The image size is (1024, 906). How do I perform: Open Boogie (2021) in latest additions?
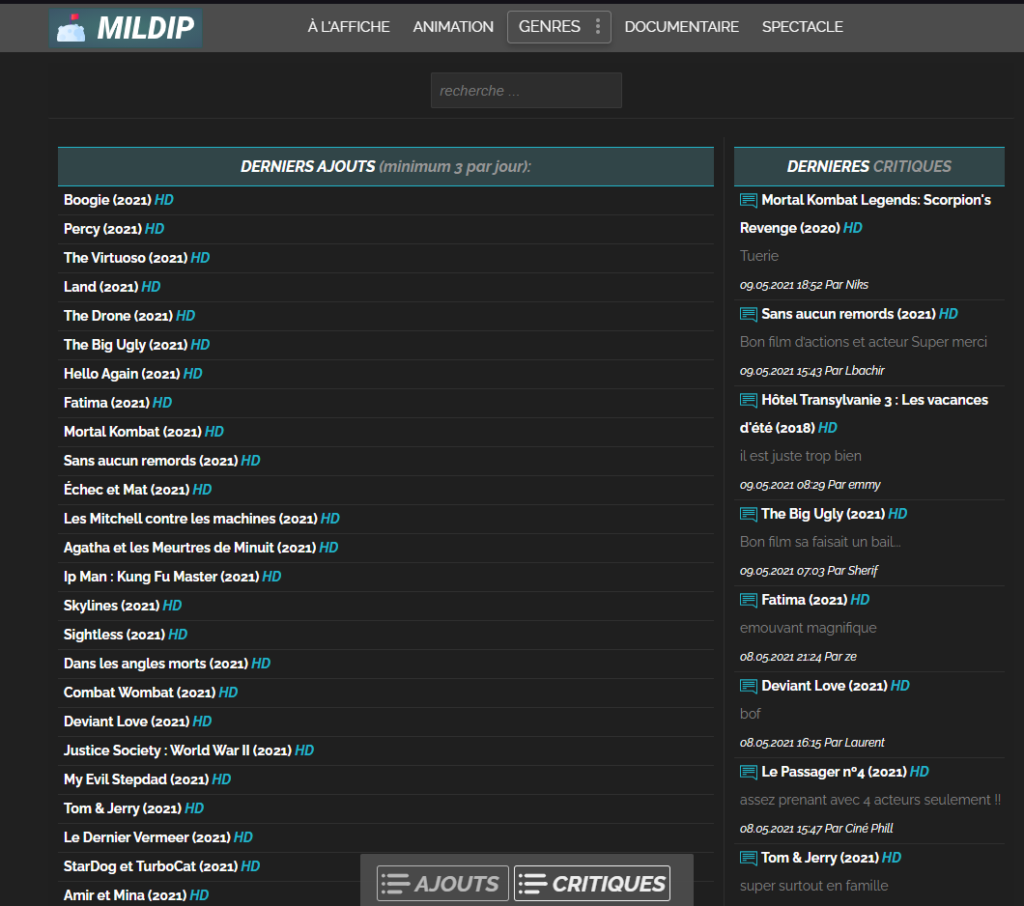[x=118, y=200]
